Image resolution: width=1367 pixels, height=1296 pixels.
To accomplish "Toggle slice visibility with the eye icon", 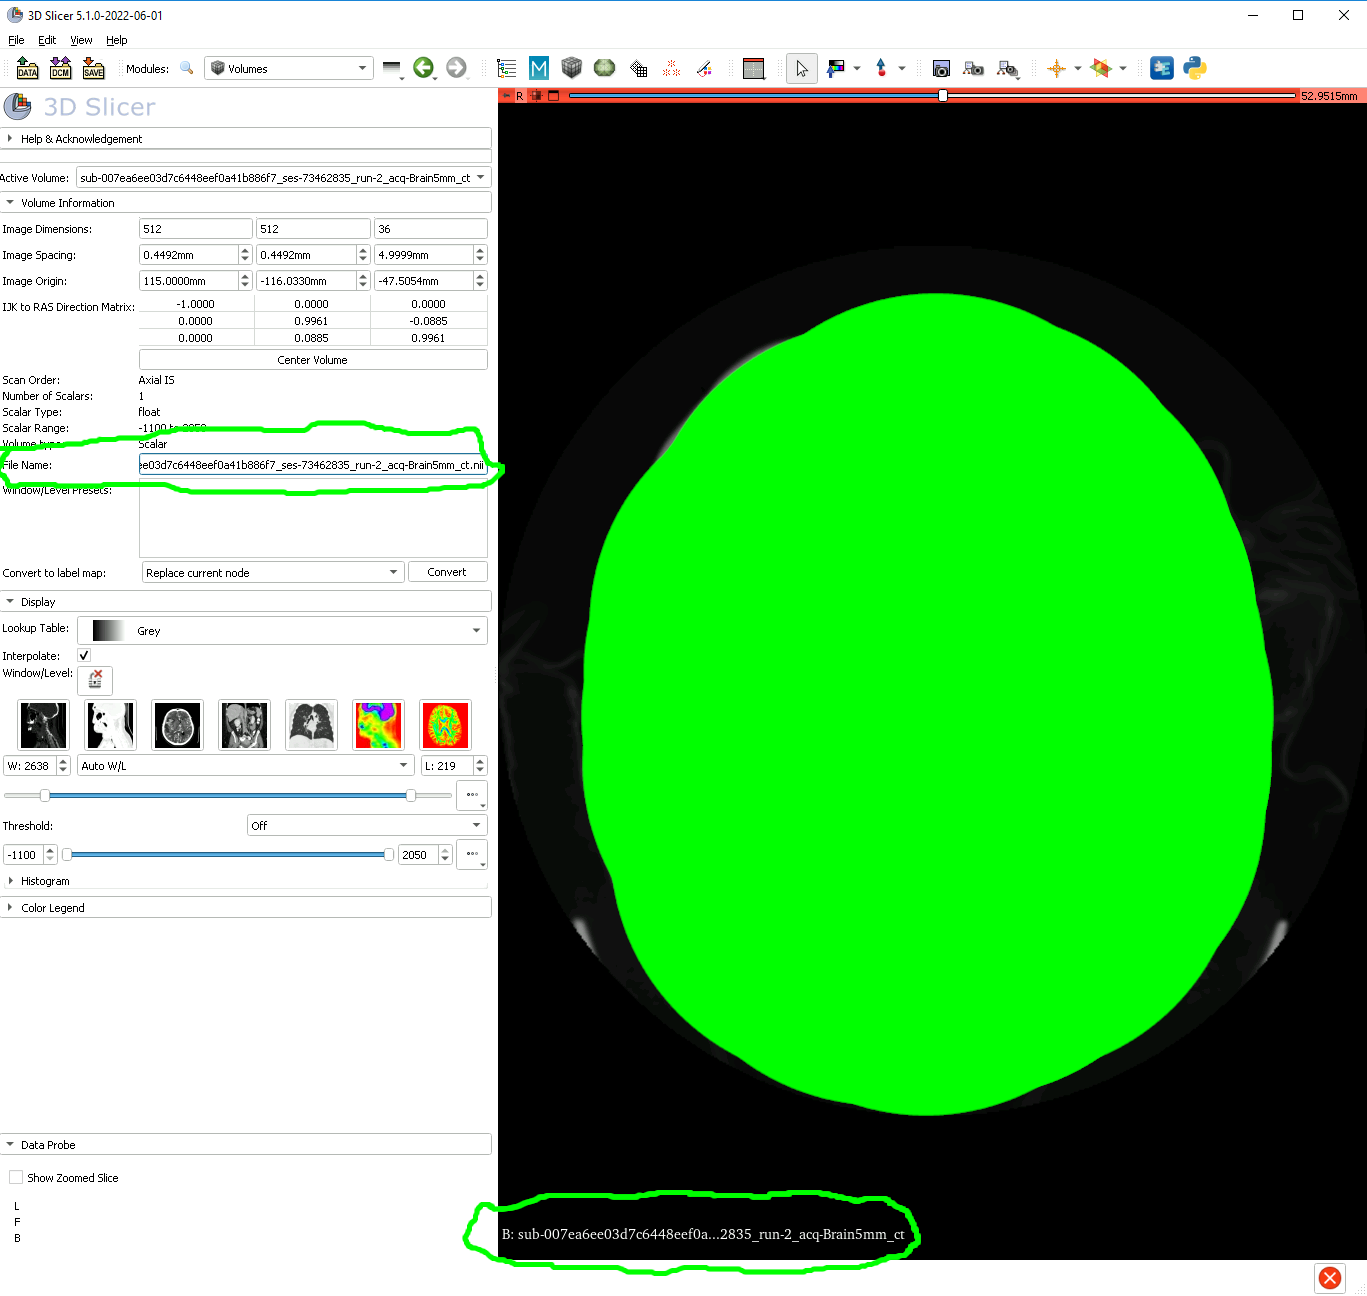I will point(535,95).
